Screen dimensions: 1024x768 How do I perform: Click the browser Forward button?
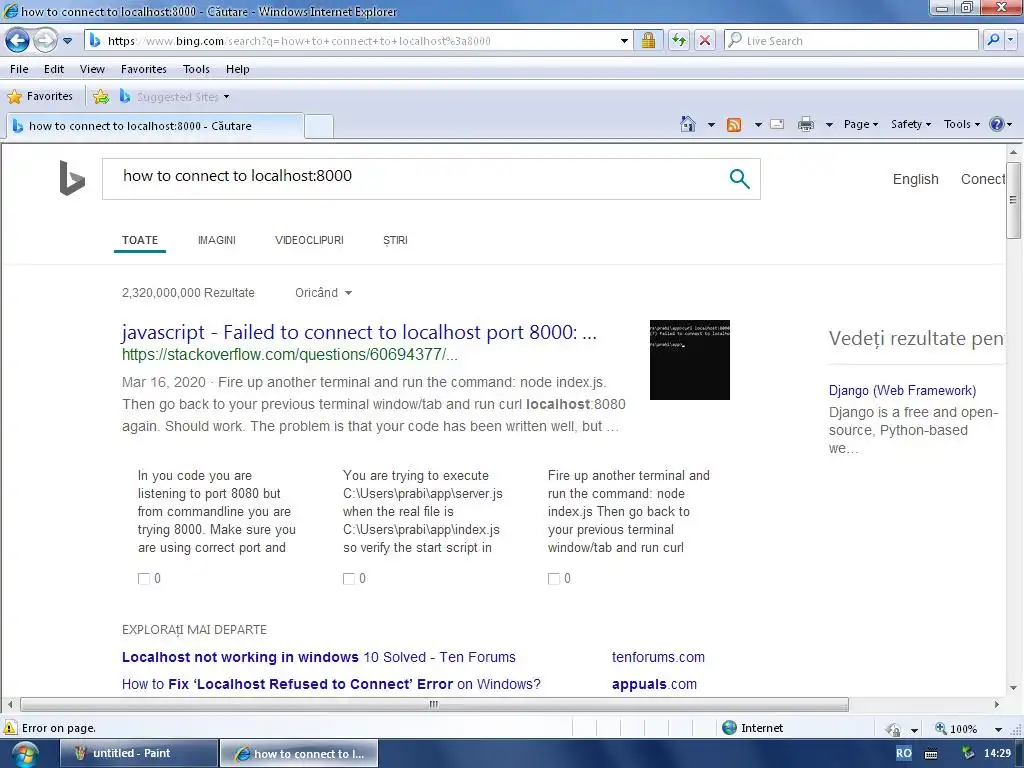(x=45, y=40)
